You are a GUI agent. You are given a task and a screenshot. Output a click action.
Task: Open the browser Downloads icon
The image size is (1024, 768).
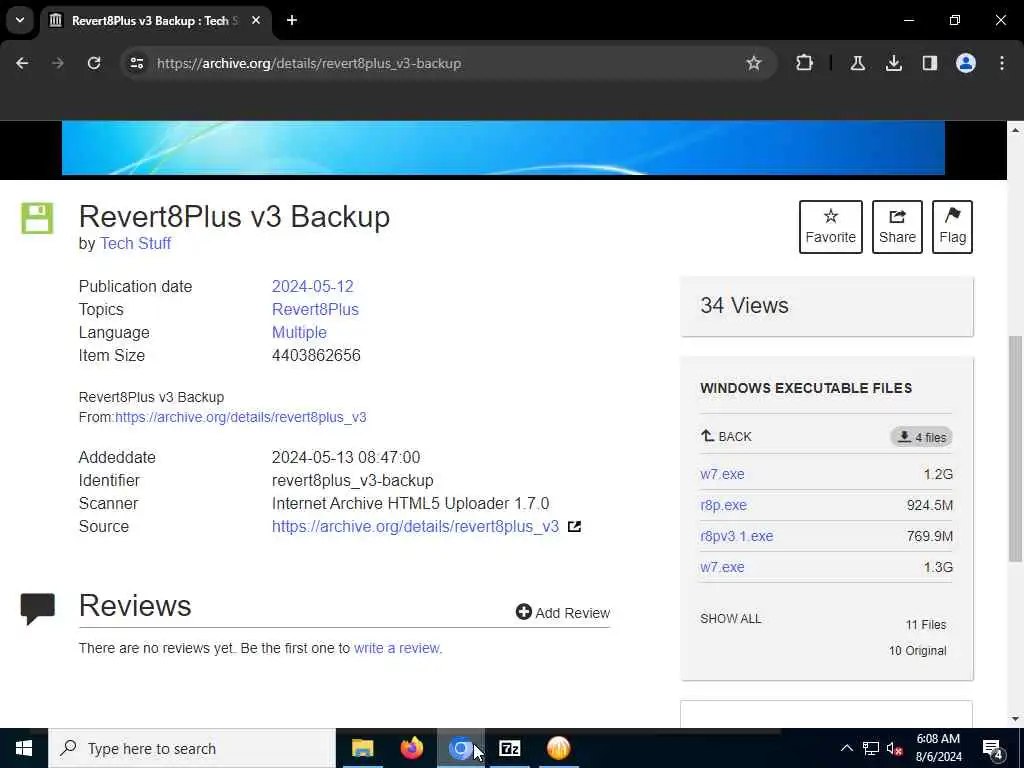(893, 63)
